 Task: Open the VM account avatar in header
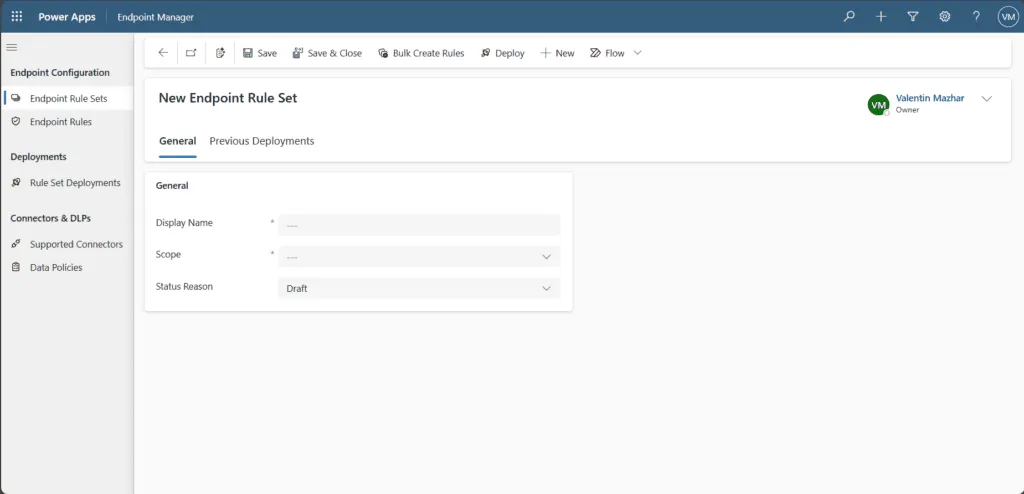point(1008,17)
